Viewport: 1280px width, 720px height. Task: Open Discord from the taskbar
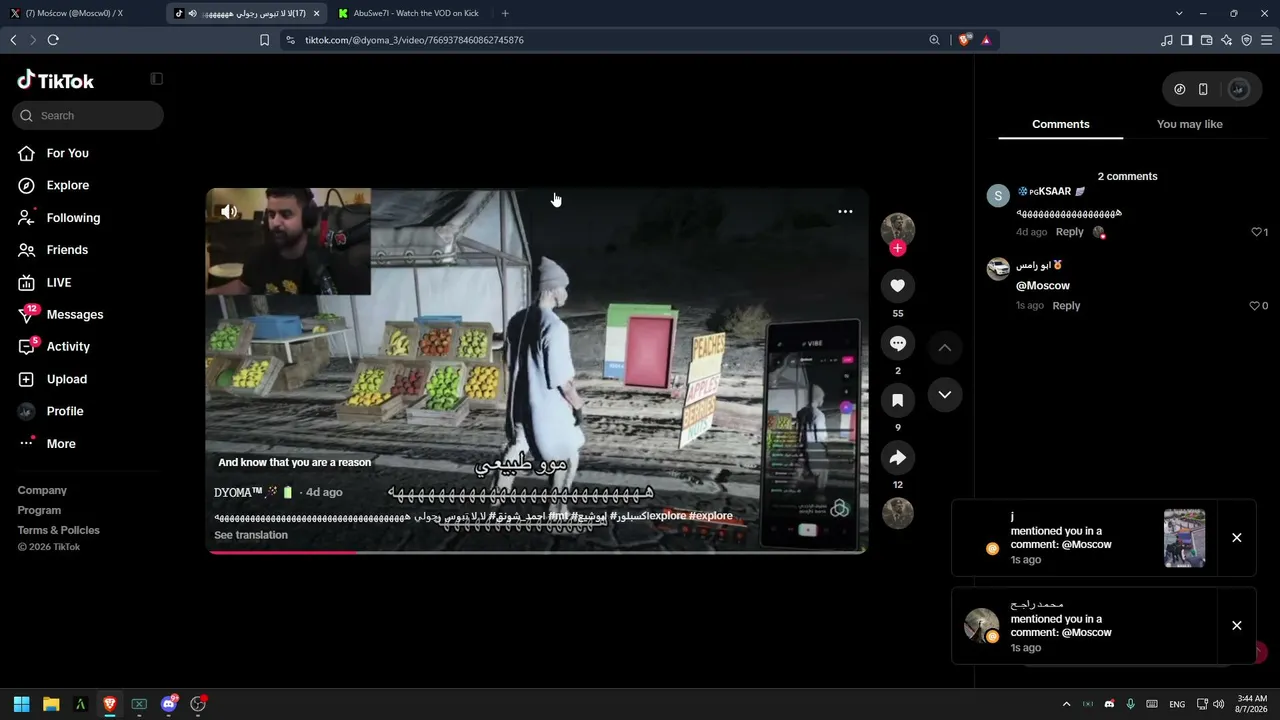(169, 704)
